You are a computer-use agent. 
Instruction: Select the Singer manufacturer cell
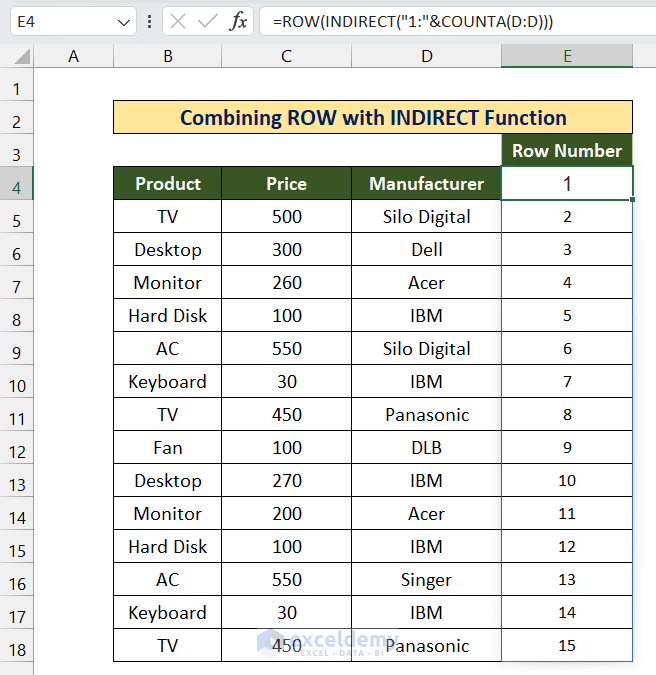click(x=427, y=579)
